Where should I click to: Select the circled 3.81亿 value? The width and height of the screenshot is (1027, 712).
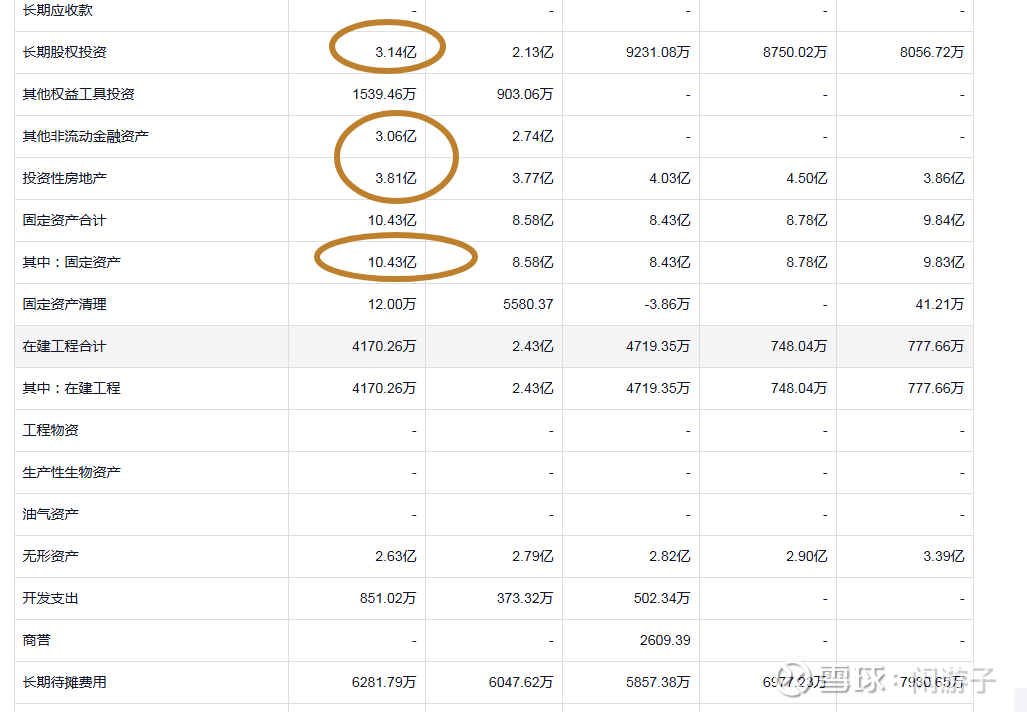coord(395,179)
